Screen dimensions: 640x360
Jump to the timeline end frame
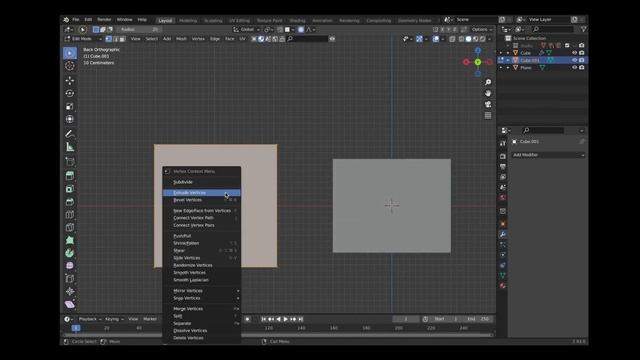(x=300, y=319)
